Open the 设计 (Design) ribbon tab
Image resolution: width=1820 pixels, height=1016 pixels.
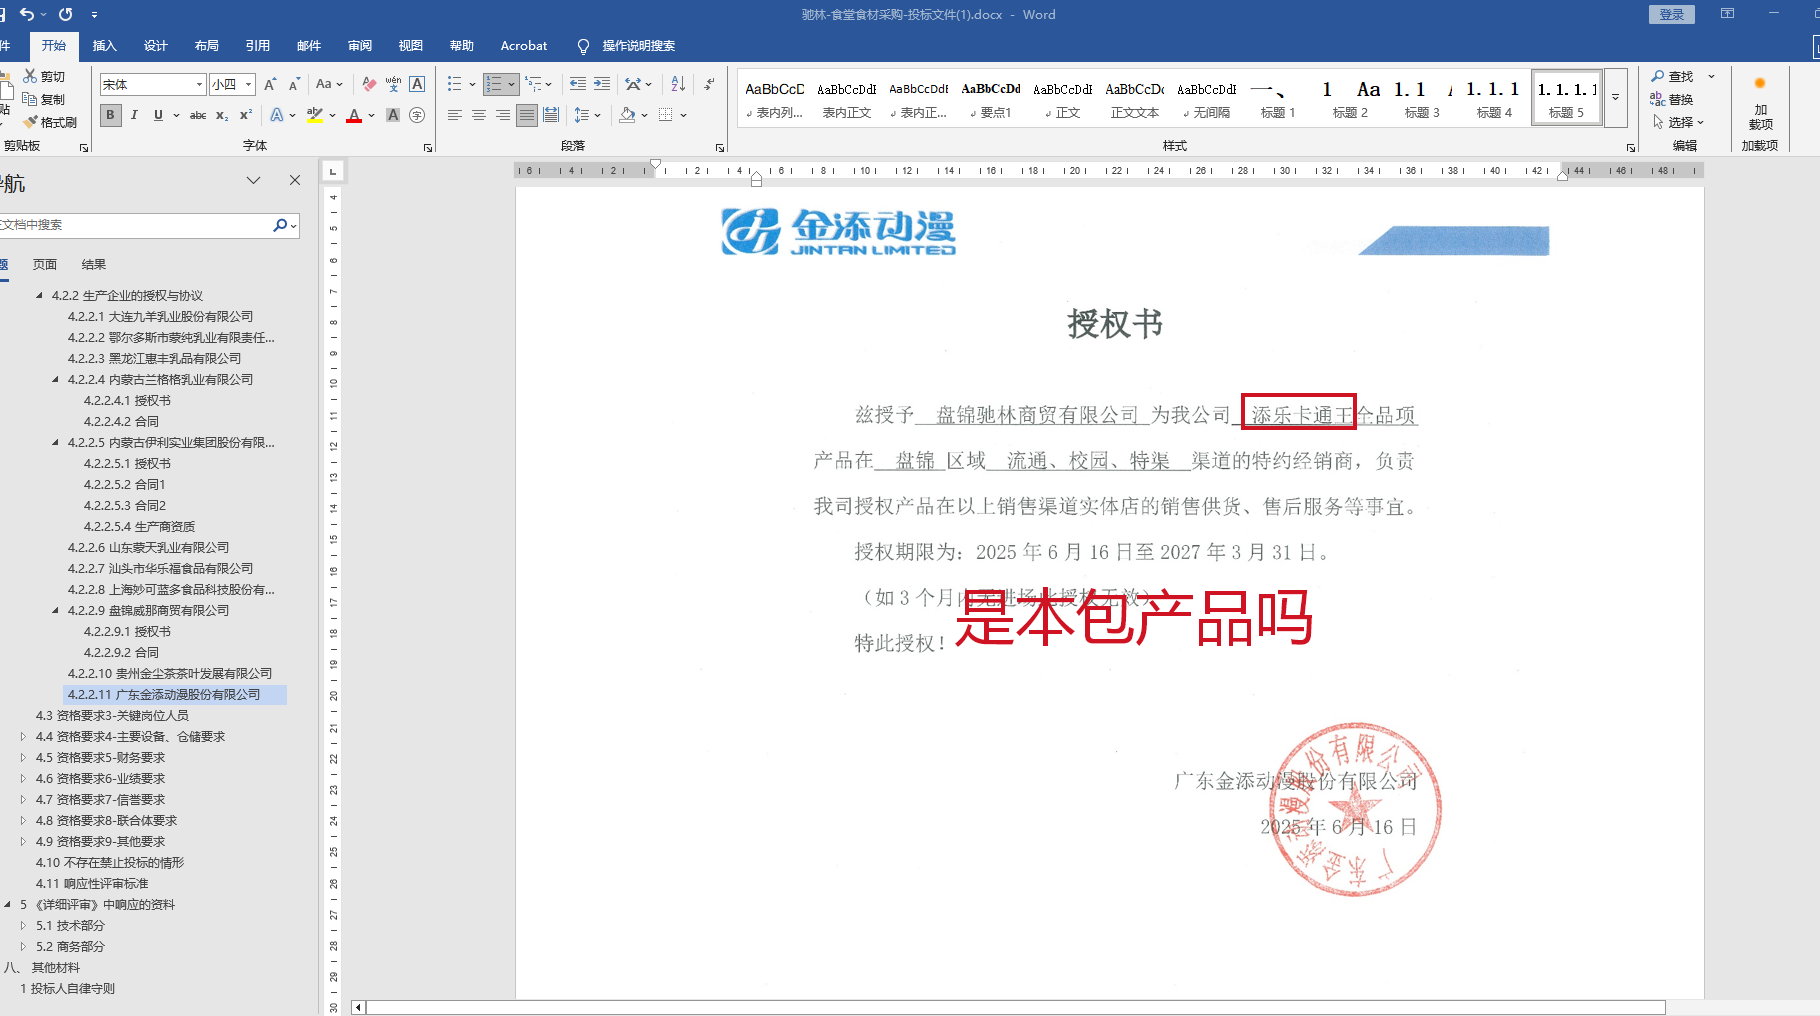point(155,46)
